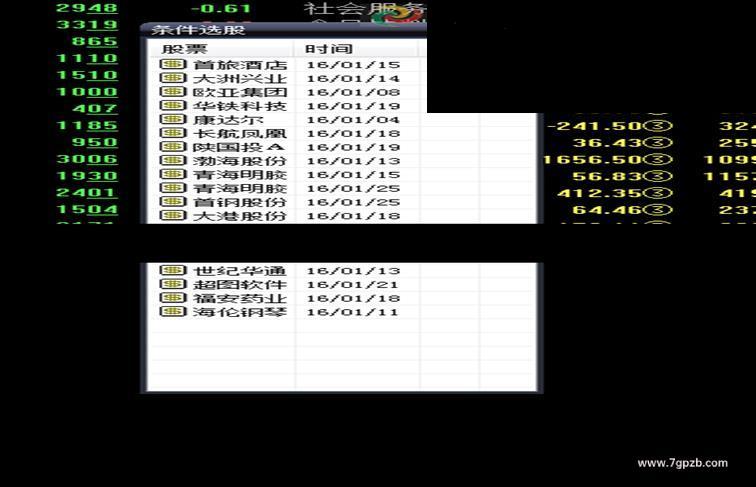Viewport: 756px width, 487px height.
Task: Click the icon in the 陕国投A row
Action: (173, 147)
